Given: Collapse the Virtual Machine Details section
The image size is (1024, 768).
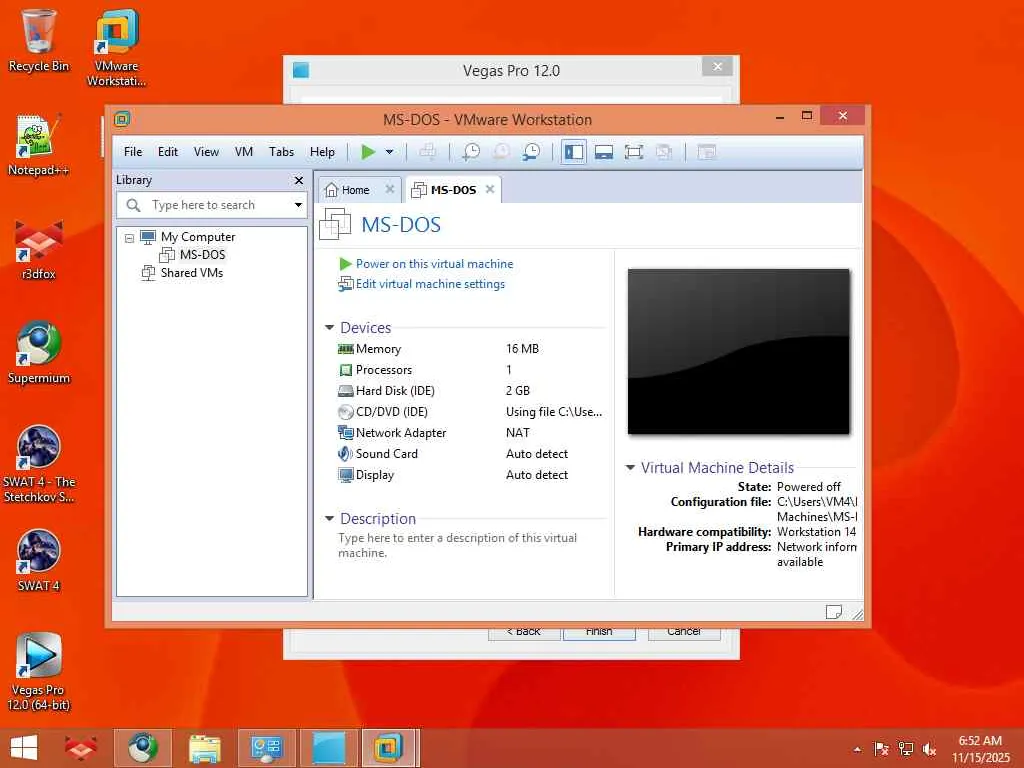Looking at the screenshot, I should pyautogui.click(x=630, y=468).
